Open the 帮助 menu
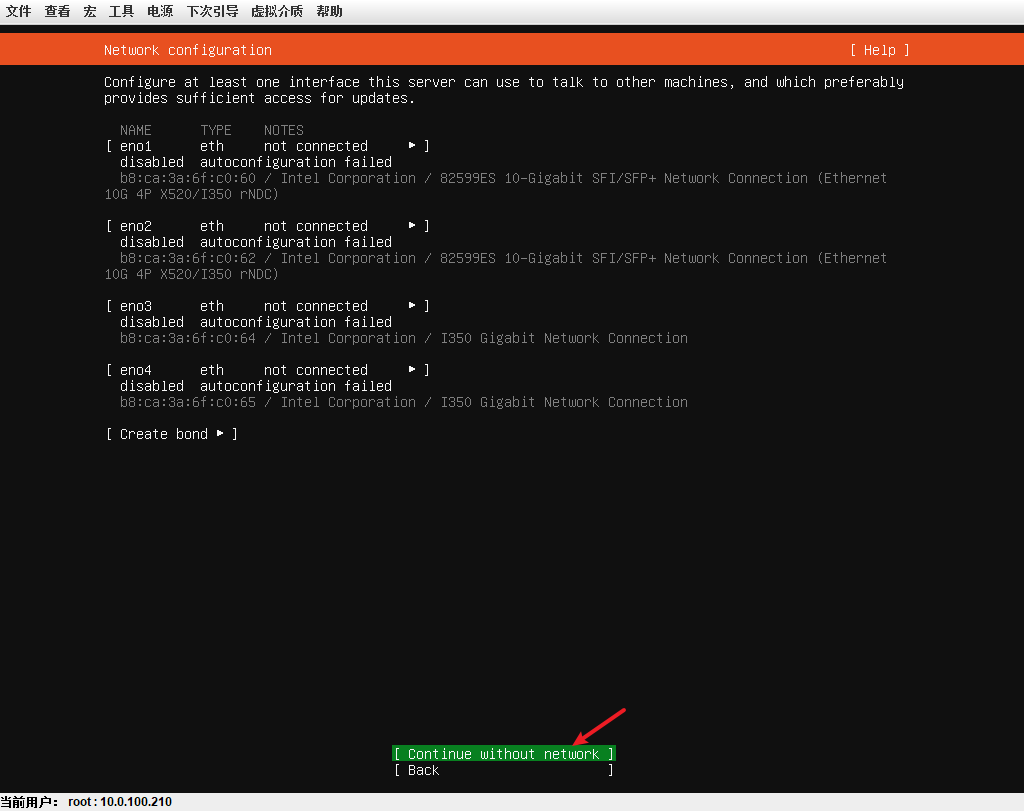The height and width of the screenshot is (811, 1024). (x=329, y=11)
